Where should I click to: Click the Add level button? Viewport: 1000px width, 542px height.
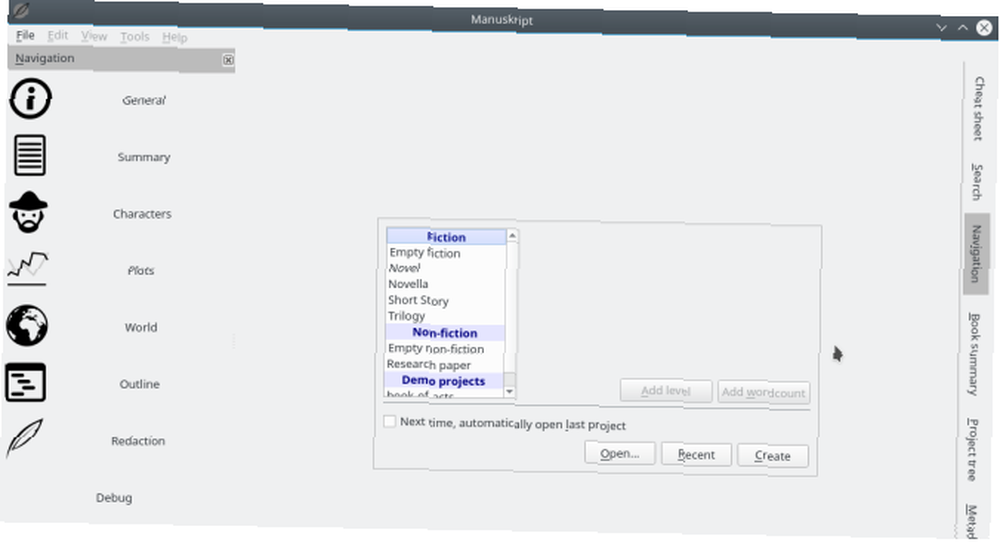pyautogui.click(x=666, y=391)
